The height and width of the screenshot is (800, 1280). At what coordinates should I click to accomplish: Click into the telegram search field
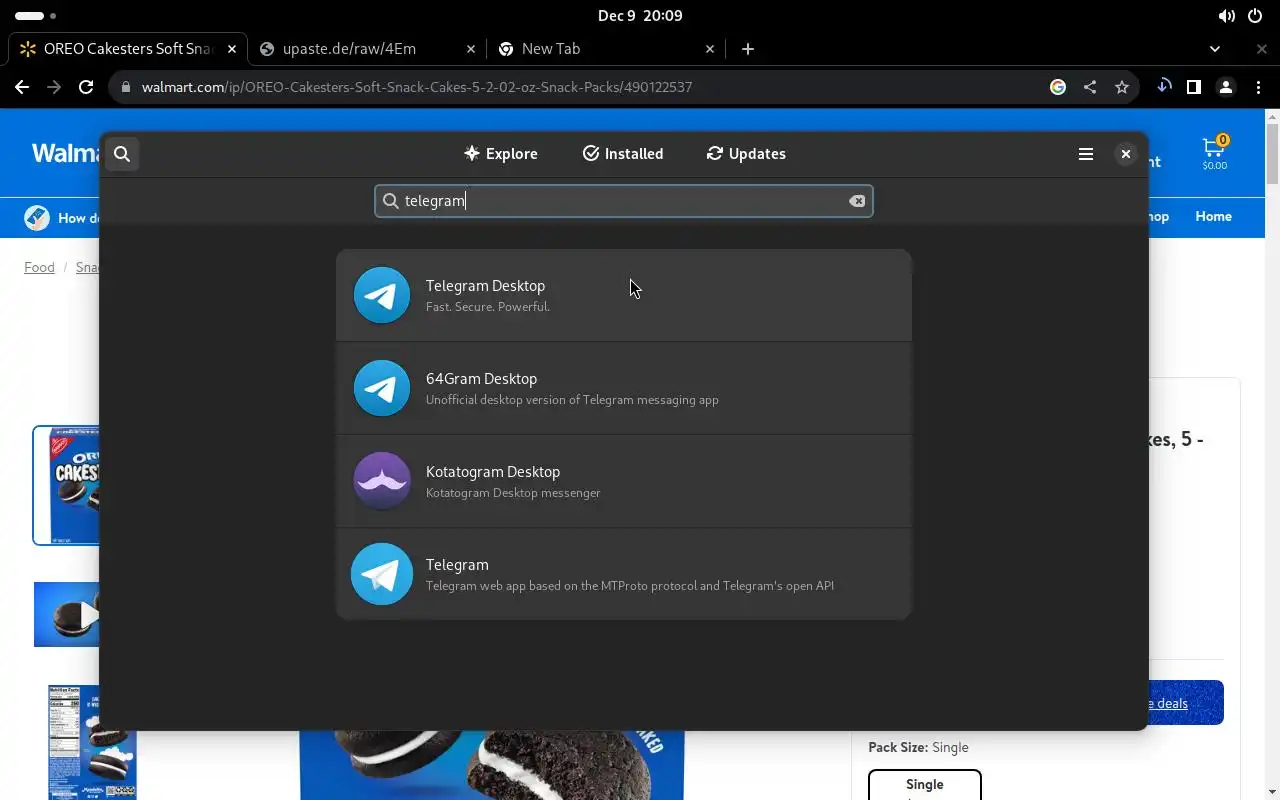coord(624,201)
